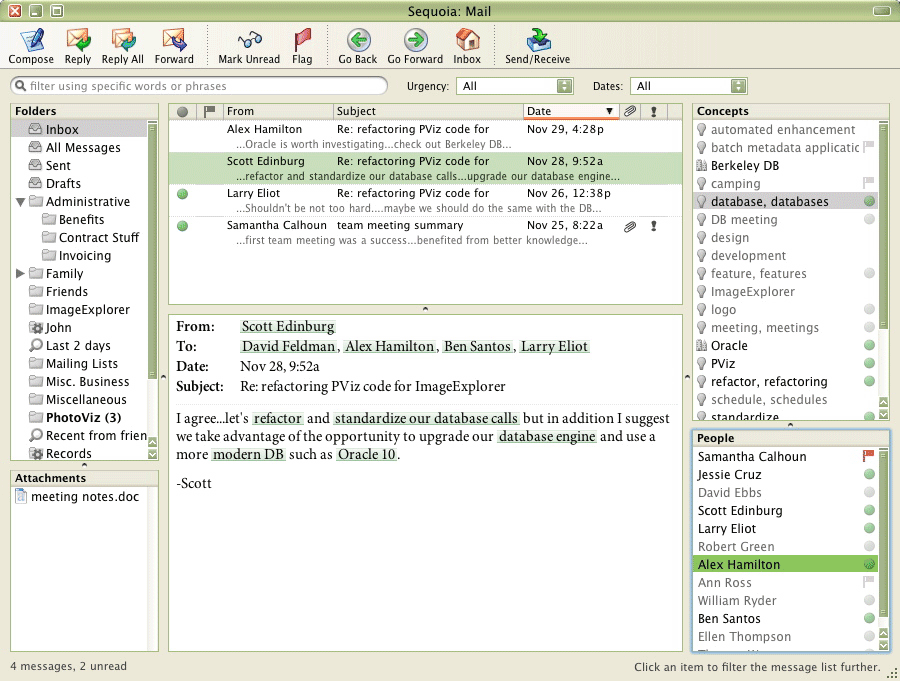Click the Send/Receive icon
The width and height of the screenshot is (900, 681).
[x=538, y=40]
